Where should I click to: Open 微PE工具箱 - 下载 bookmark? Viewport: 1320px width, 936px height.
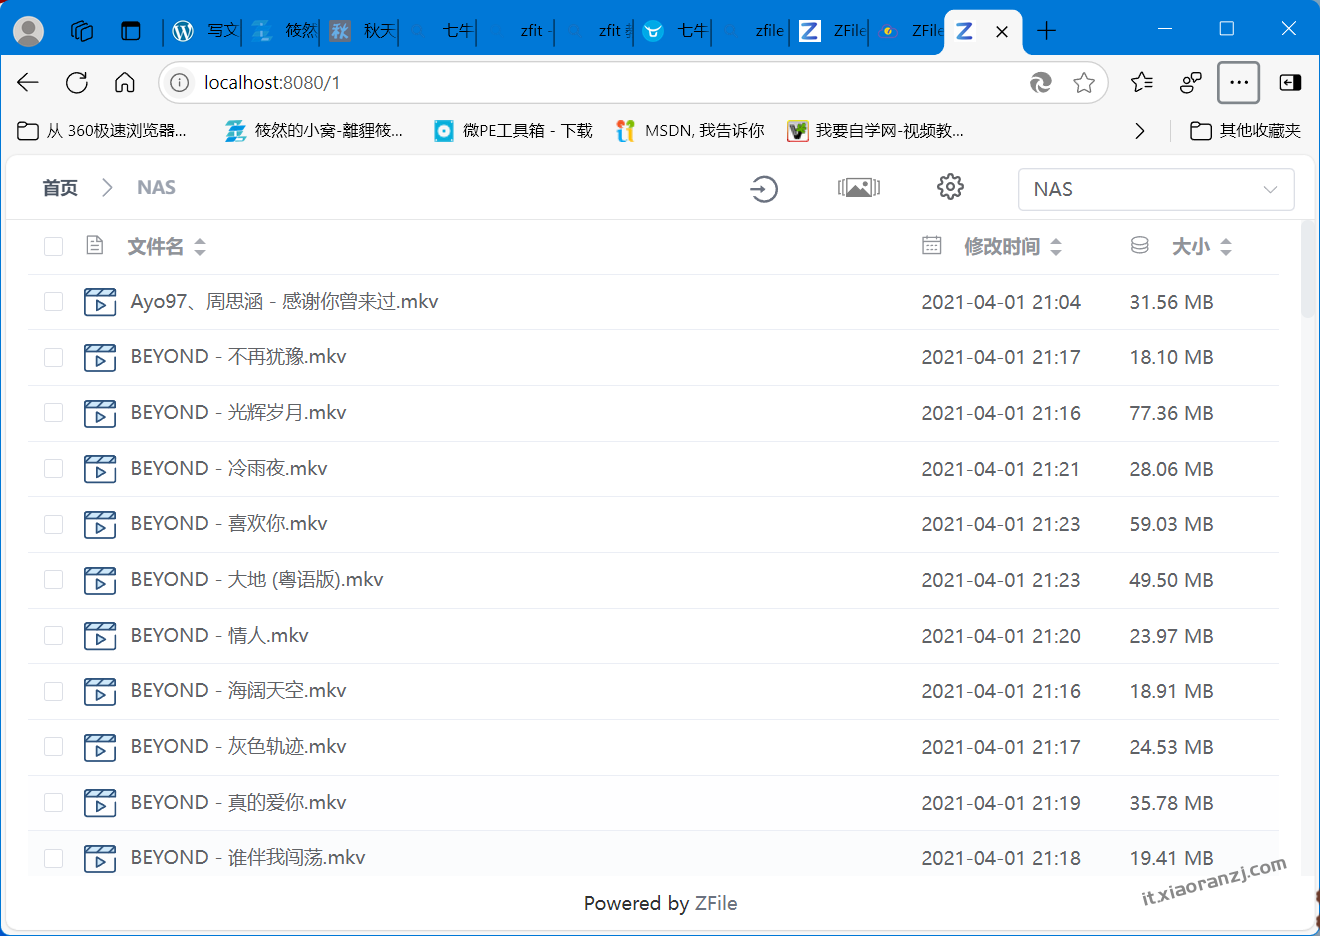coord(513,131)
